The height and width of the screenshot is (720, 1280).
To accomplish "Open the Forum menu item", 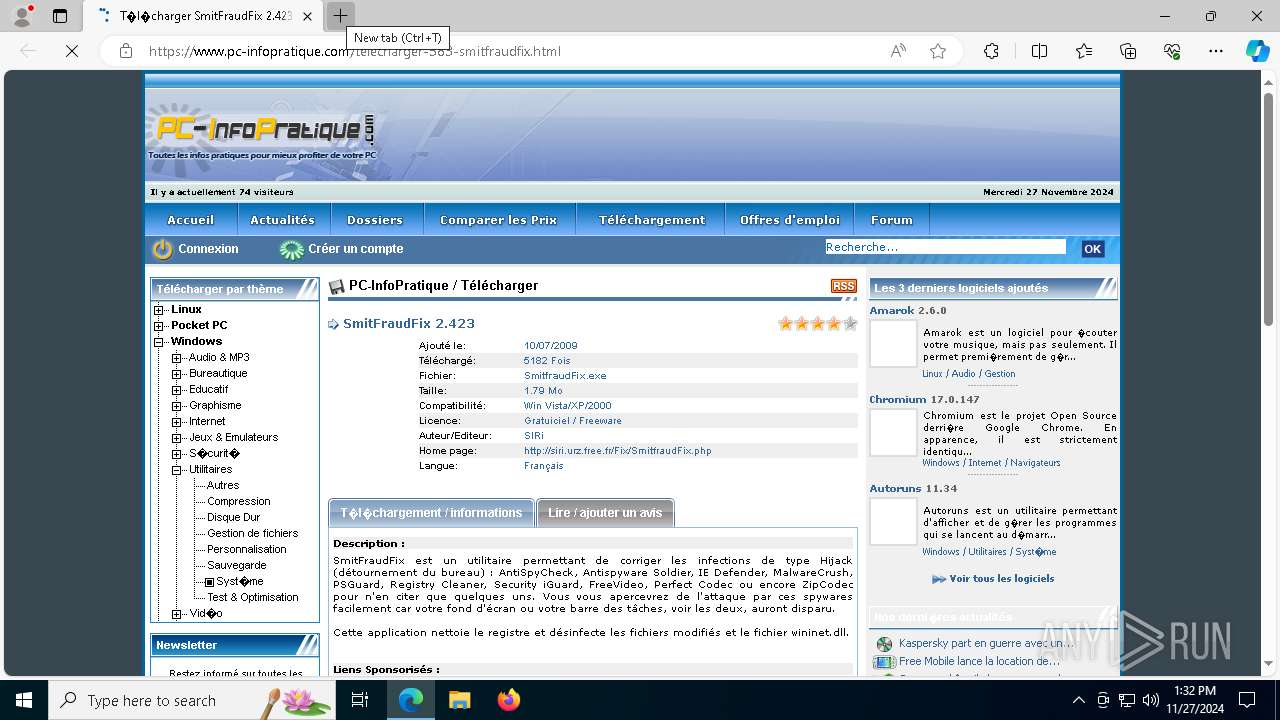I will (x=892, y=220).
